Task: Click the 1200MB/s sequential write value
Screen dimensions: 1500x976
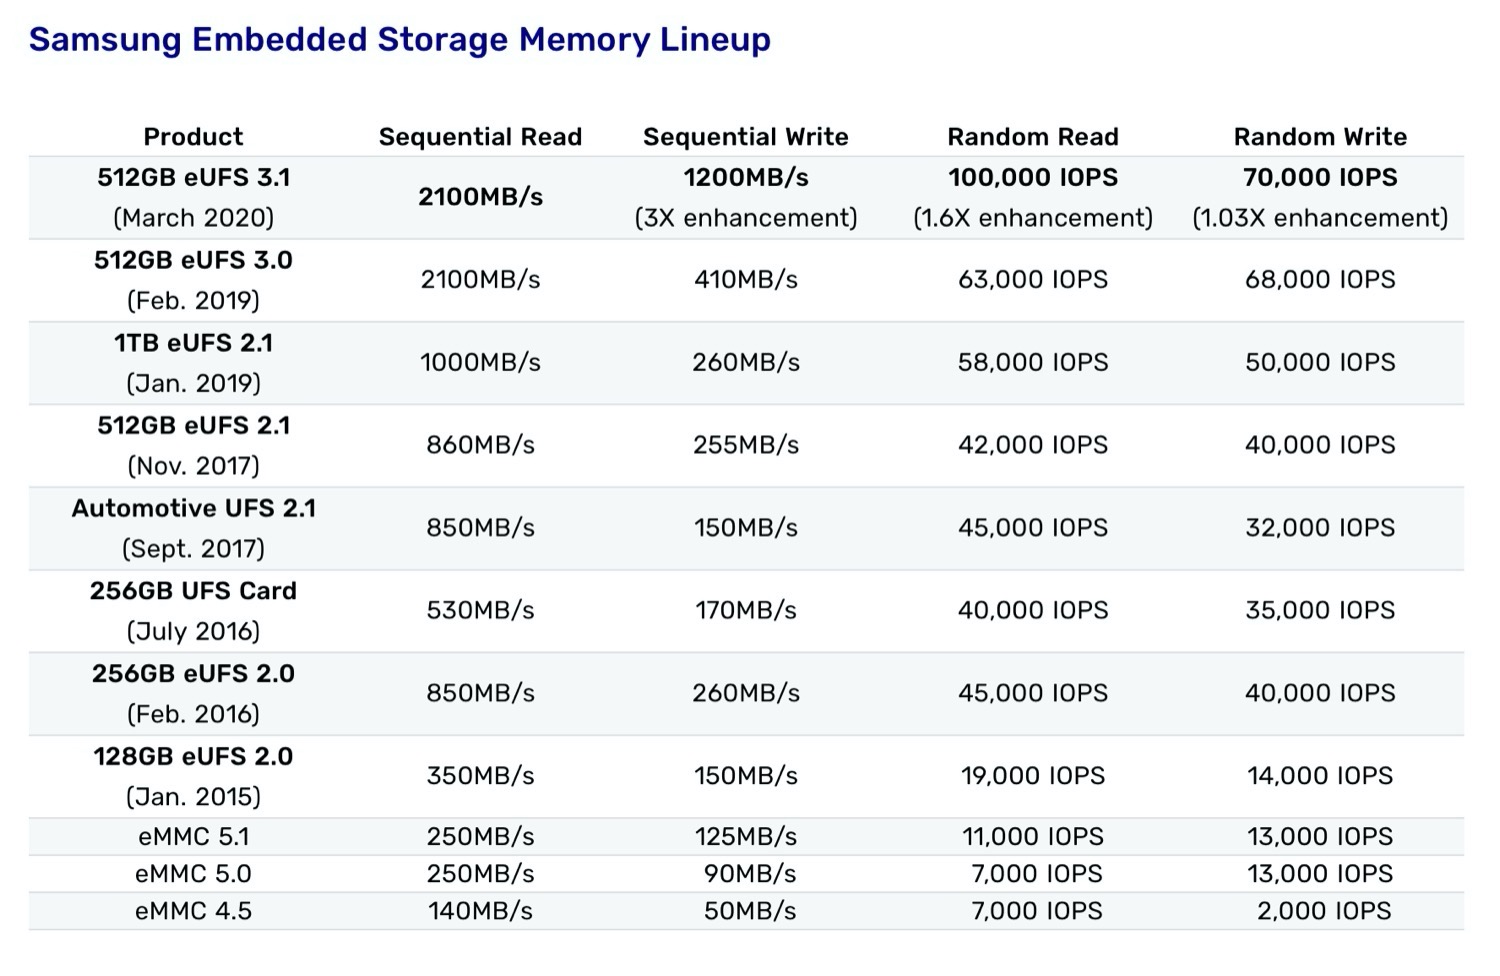Action: pos(745,178)
